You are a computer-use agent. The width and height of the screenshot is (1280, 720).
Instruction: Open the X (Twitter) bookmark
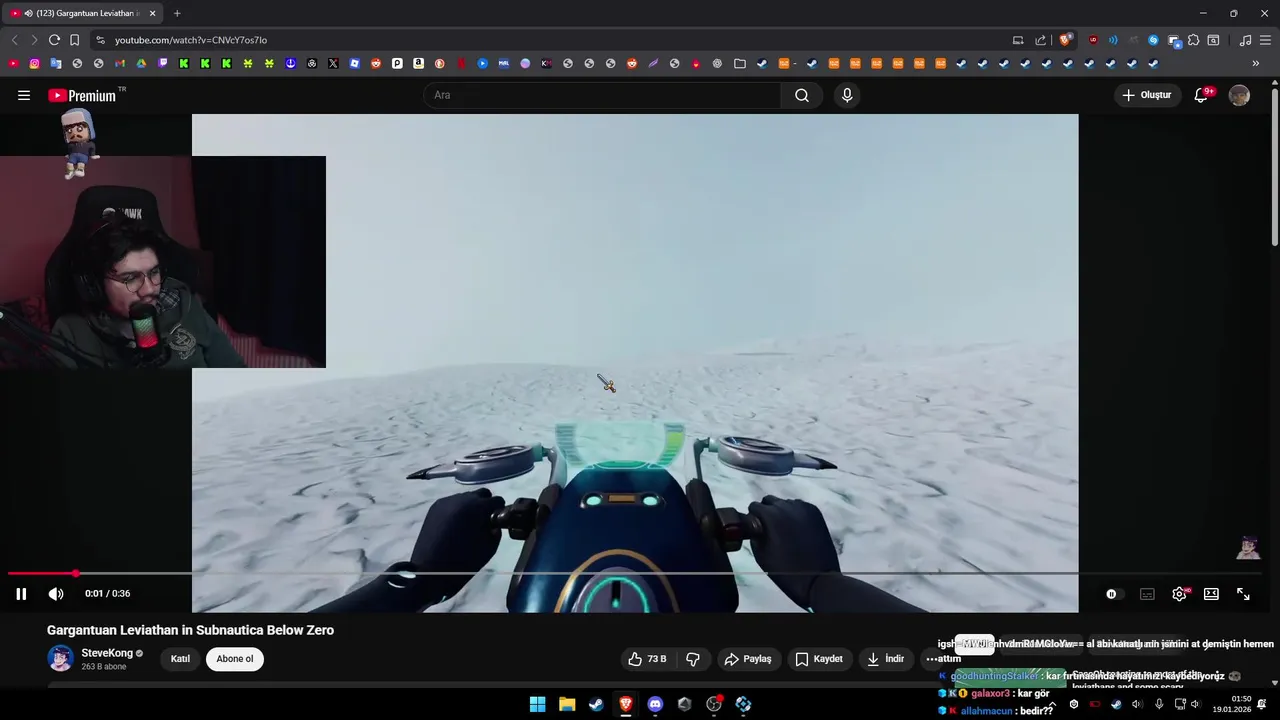click(333, 63)
